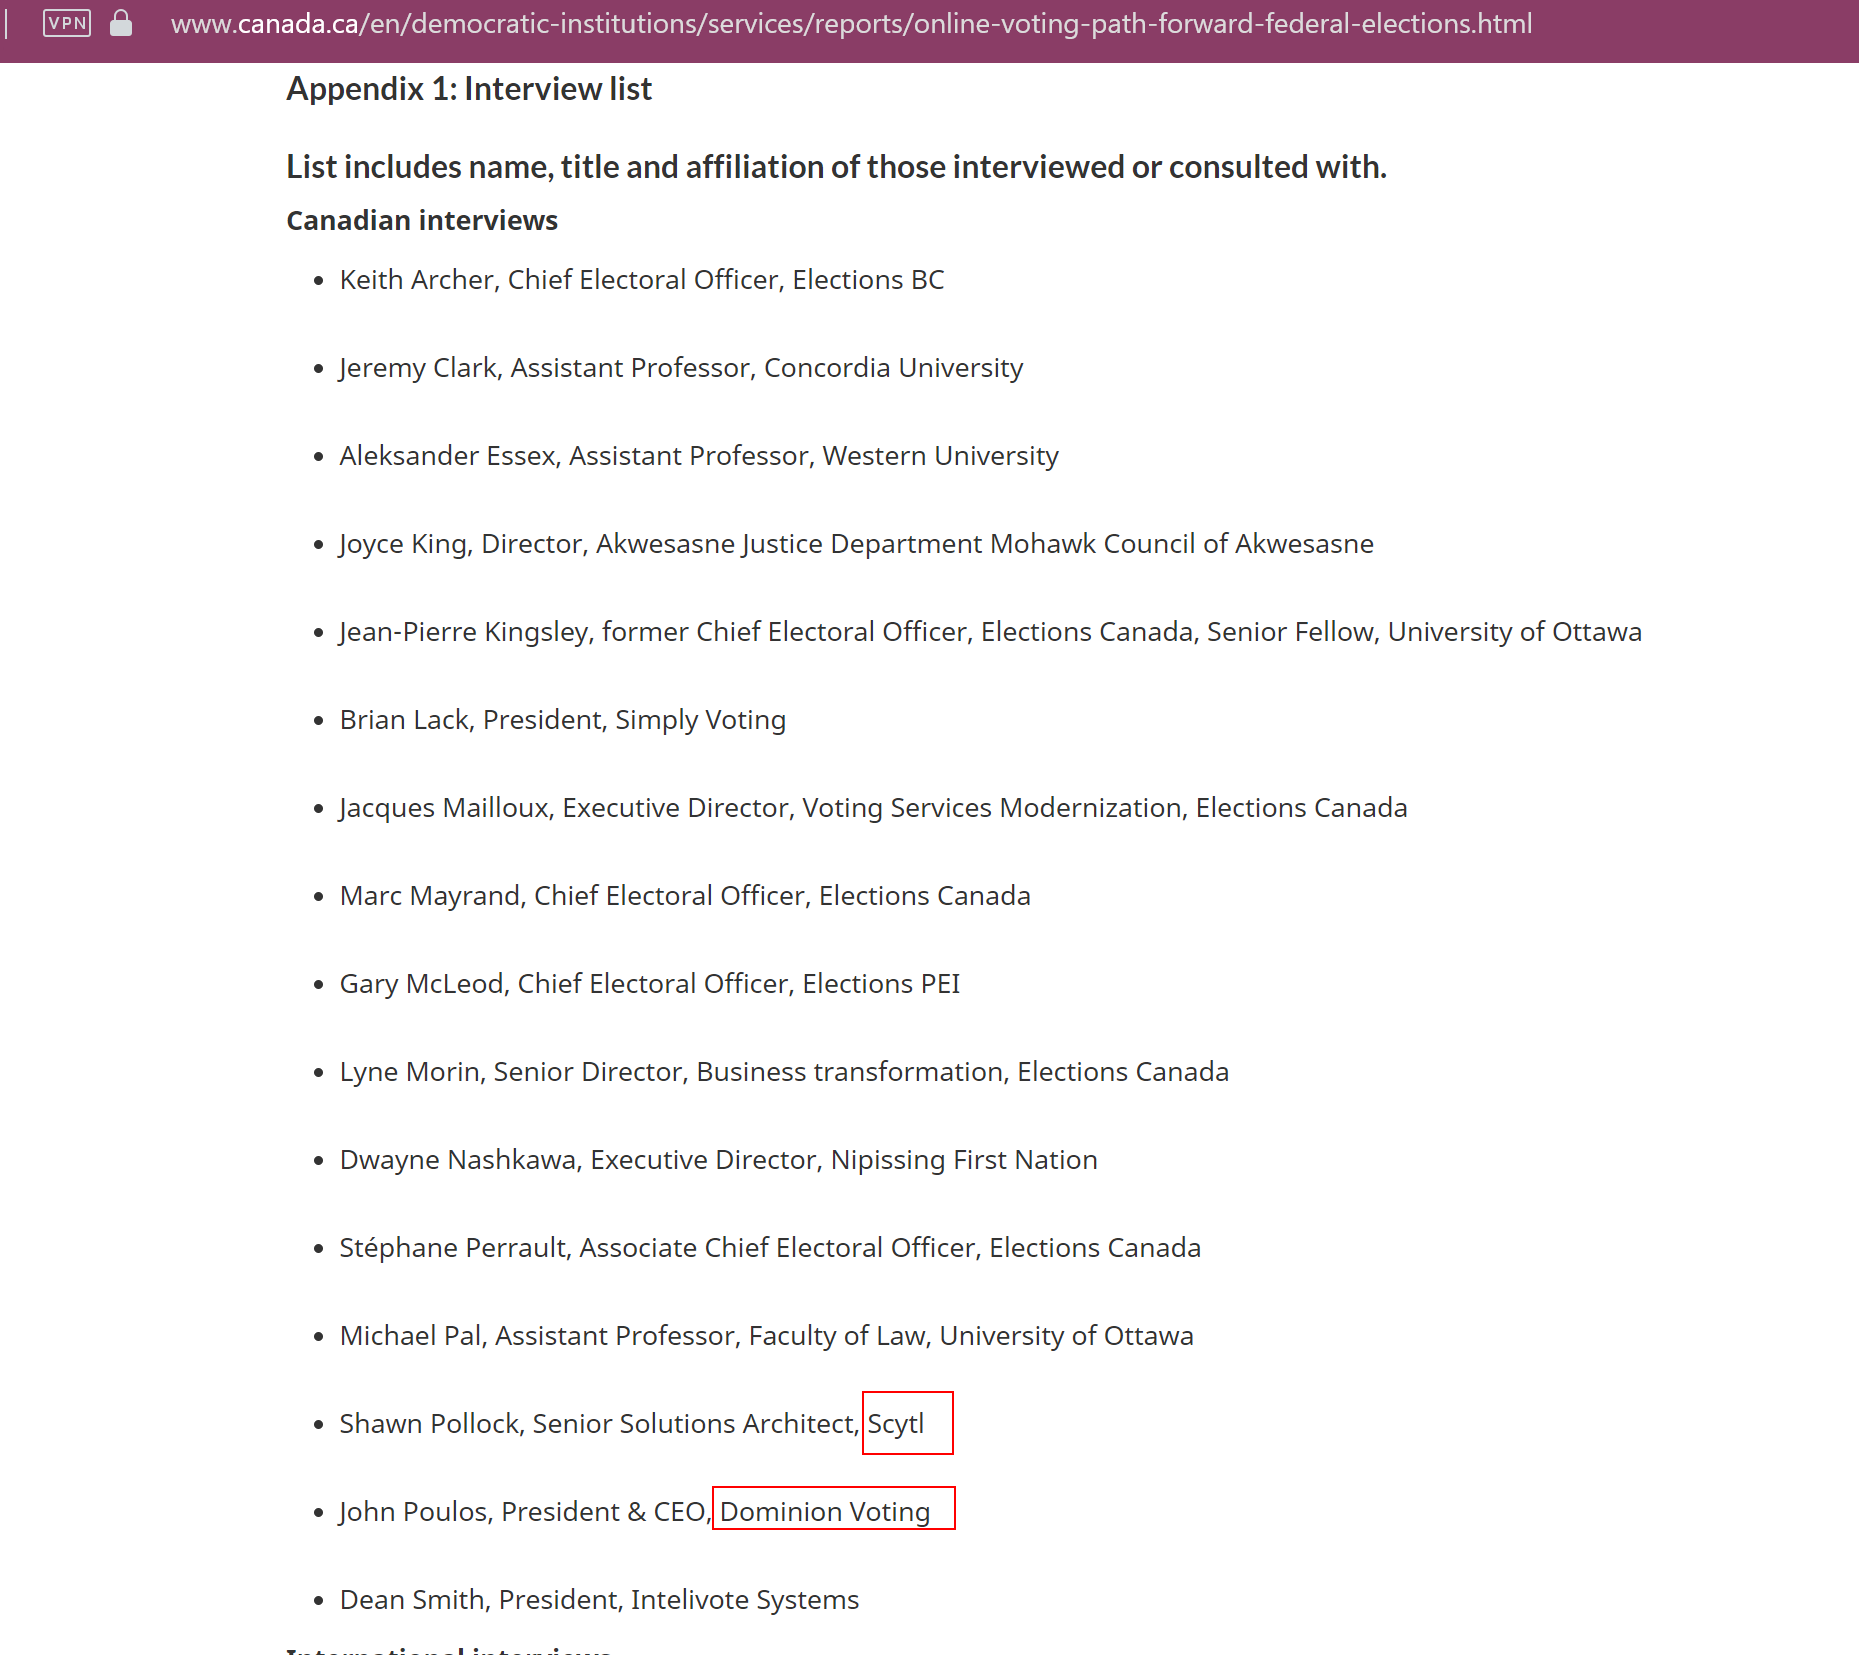Click the text 'Dominion Voting'
The width and height of the screenshot is (1859, 1655).
click(825, 1512)
